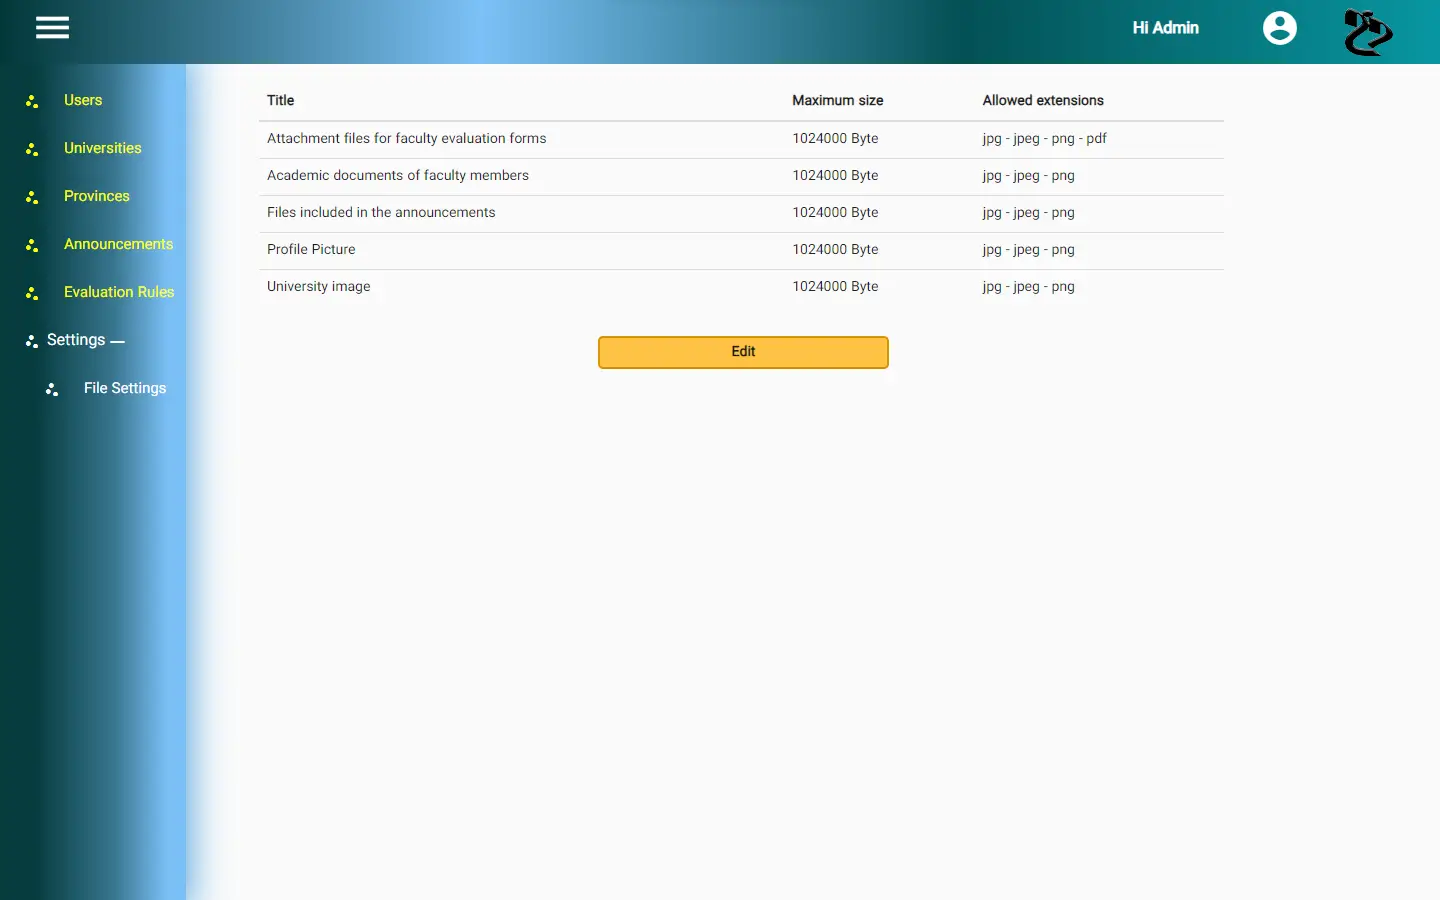Click the dots icon beside Universities
Viewport: 1440px width, 900px height.
[32, 149]
